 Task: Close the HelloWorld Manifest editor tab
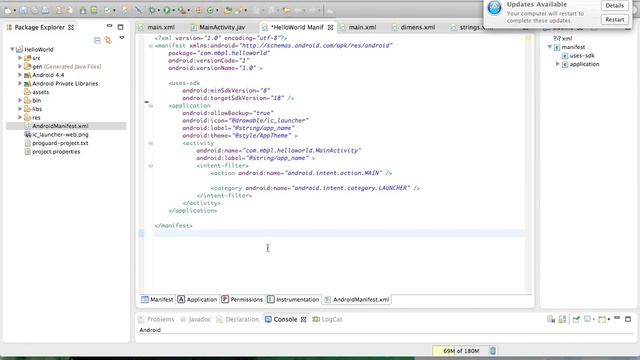[x=330, y=27]
